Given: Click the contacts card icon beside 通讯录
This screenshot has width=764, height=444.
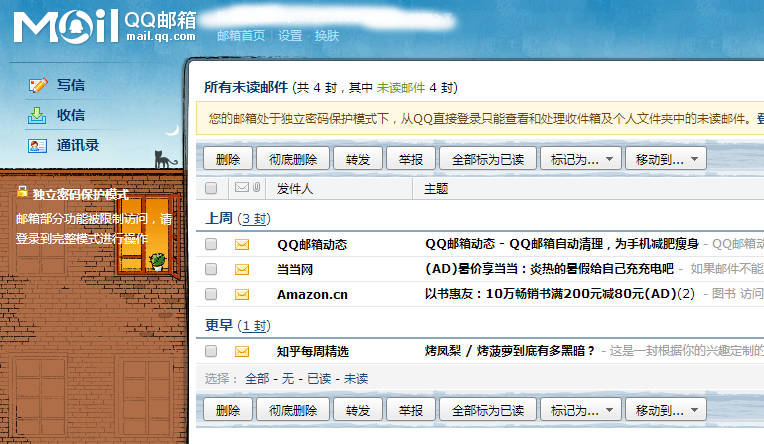Looking at the screenshot, I should 38,146.
